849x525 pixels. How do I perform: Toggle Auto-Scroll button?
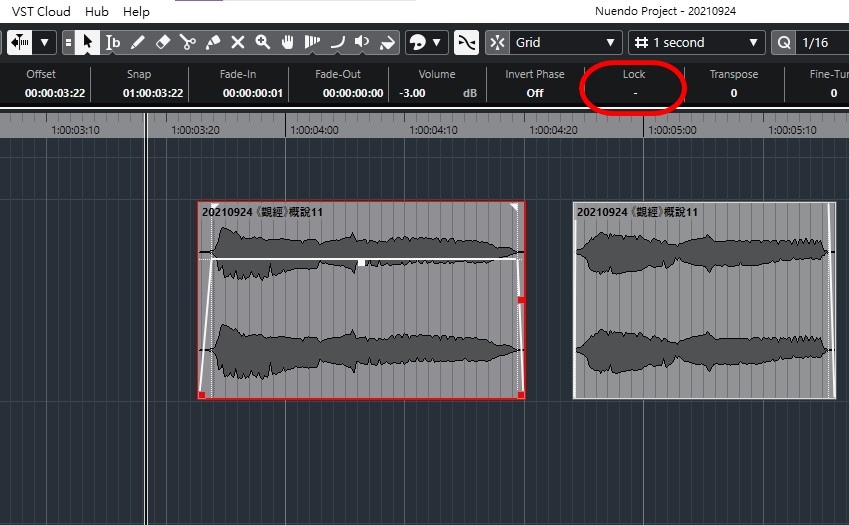coord(19,42)
